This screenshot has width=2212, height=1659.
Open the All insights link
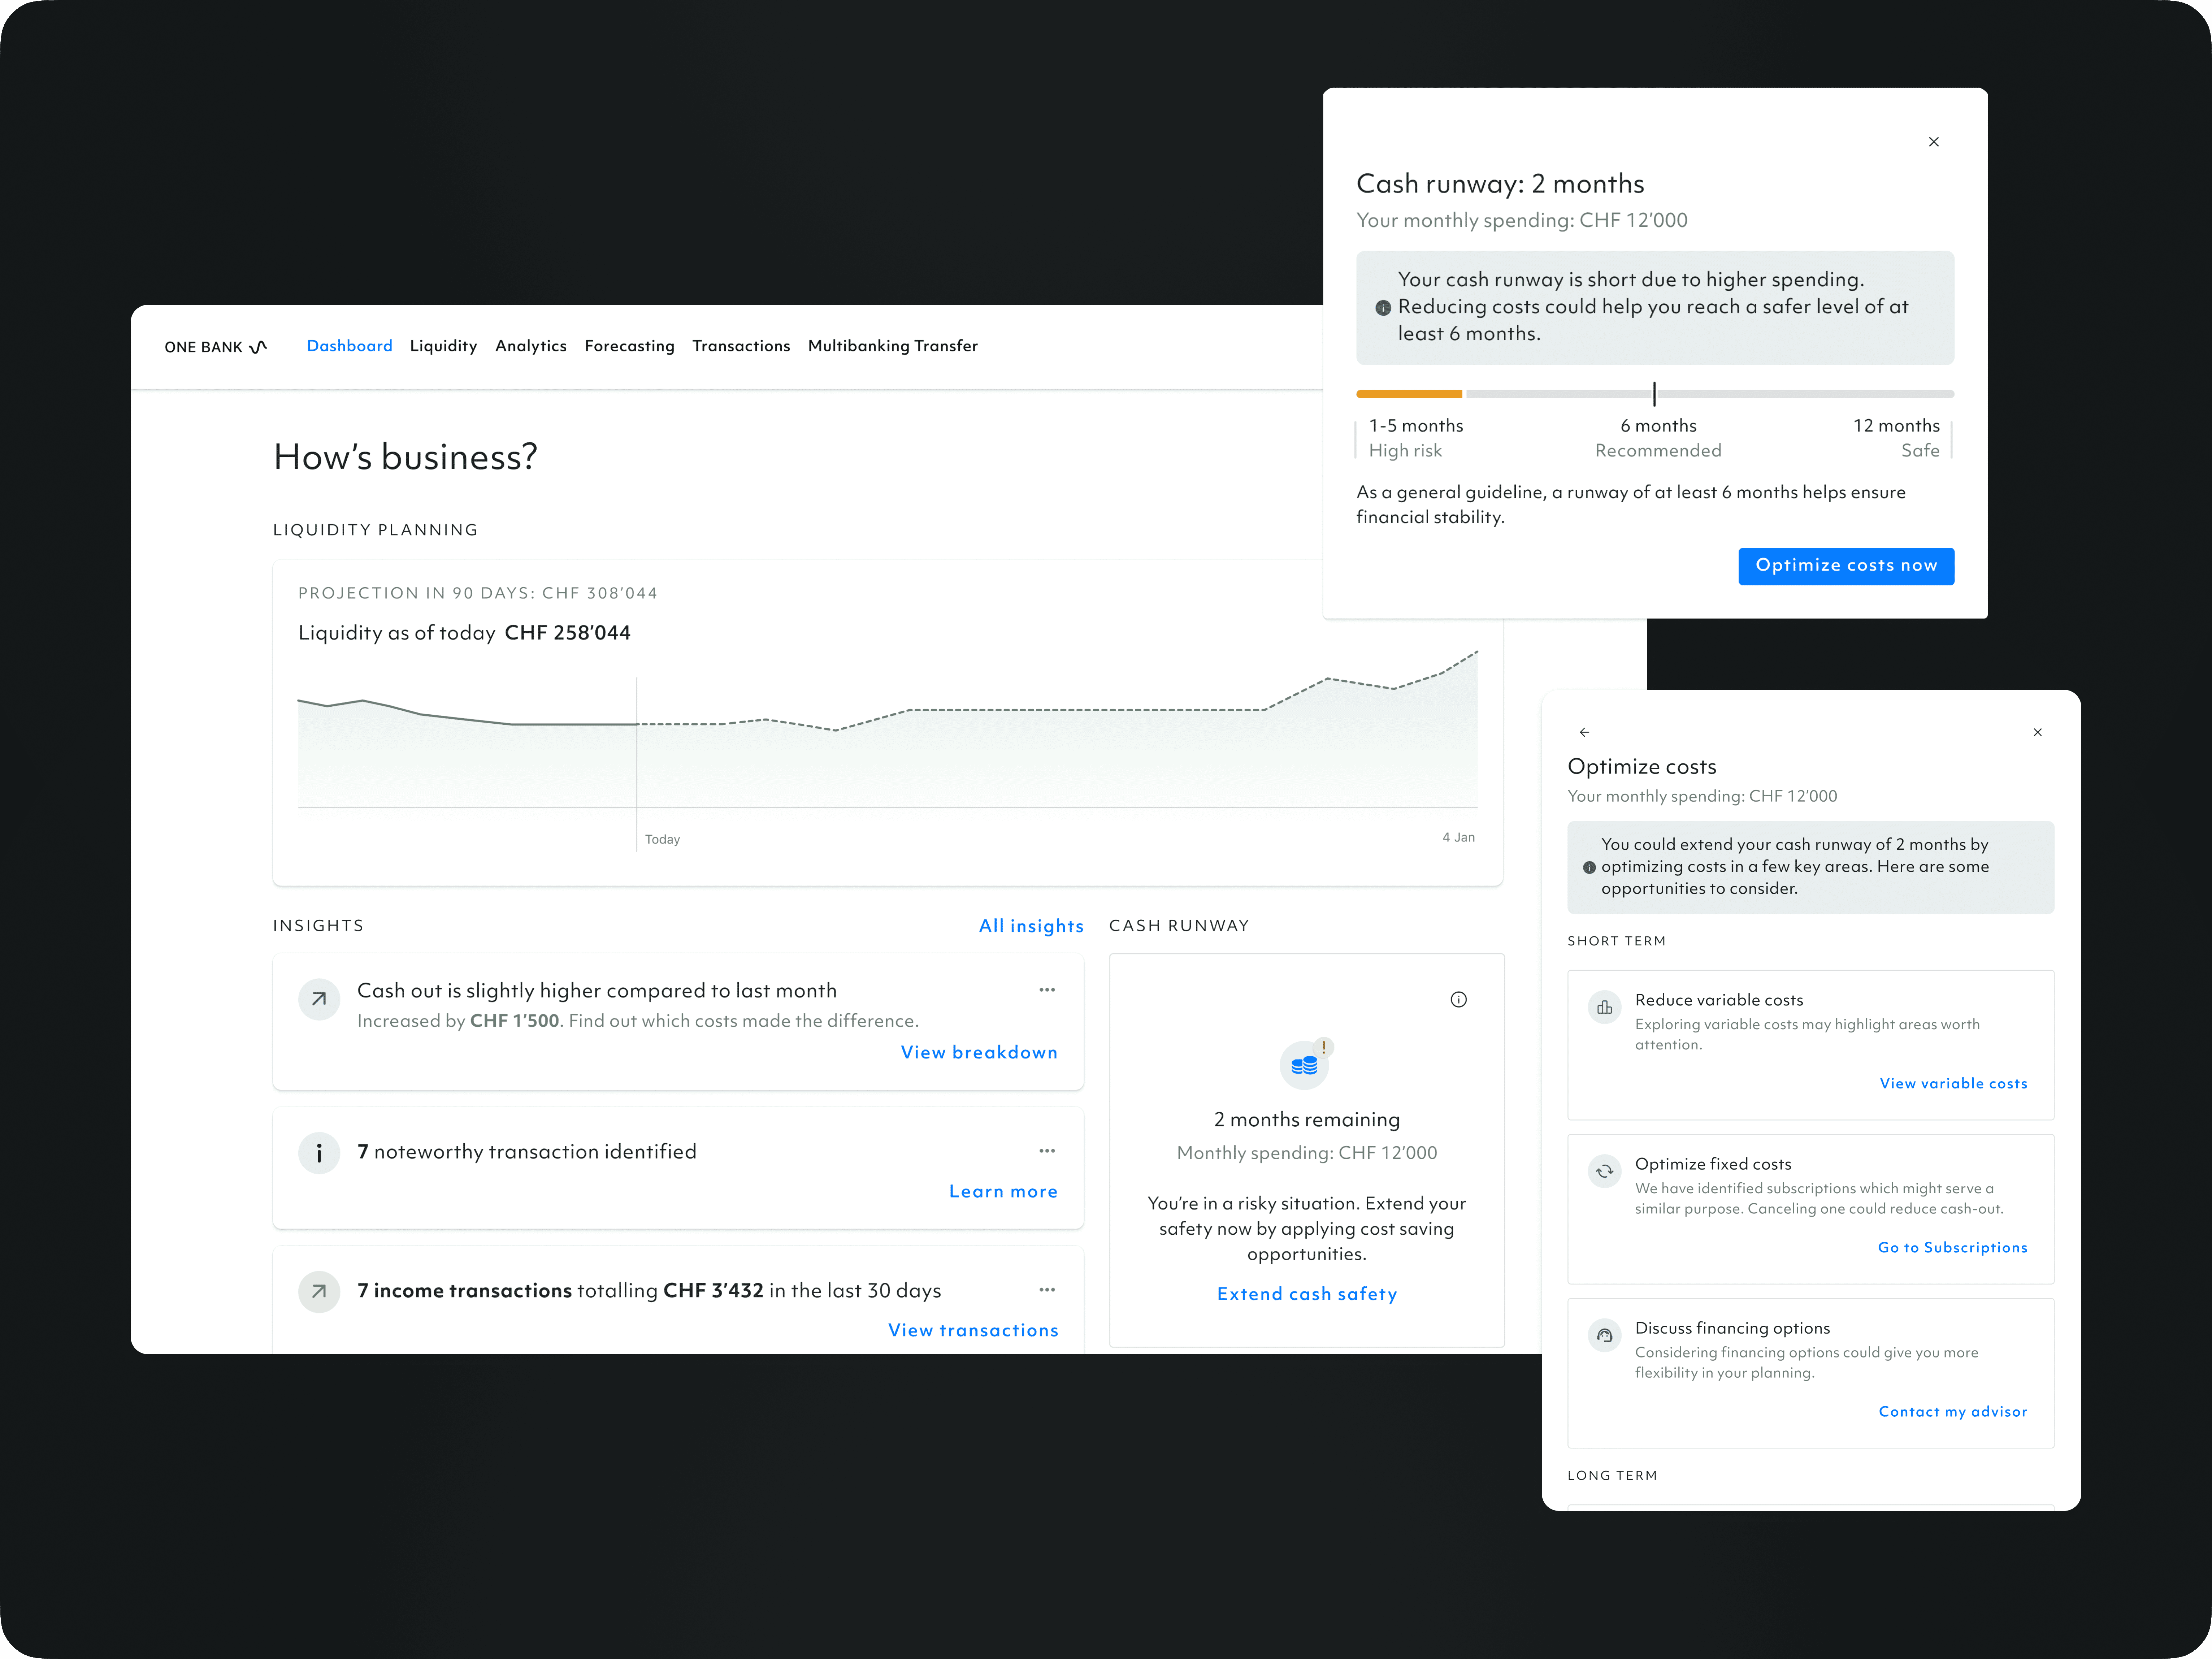(x=1031, y=926)
